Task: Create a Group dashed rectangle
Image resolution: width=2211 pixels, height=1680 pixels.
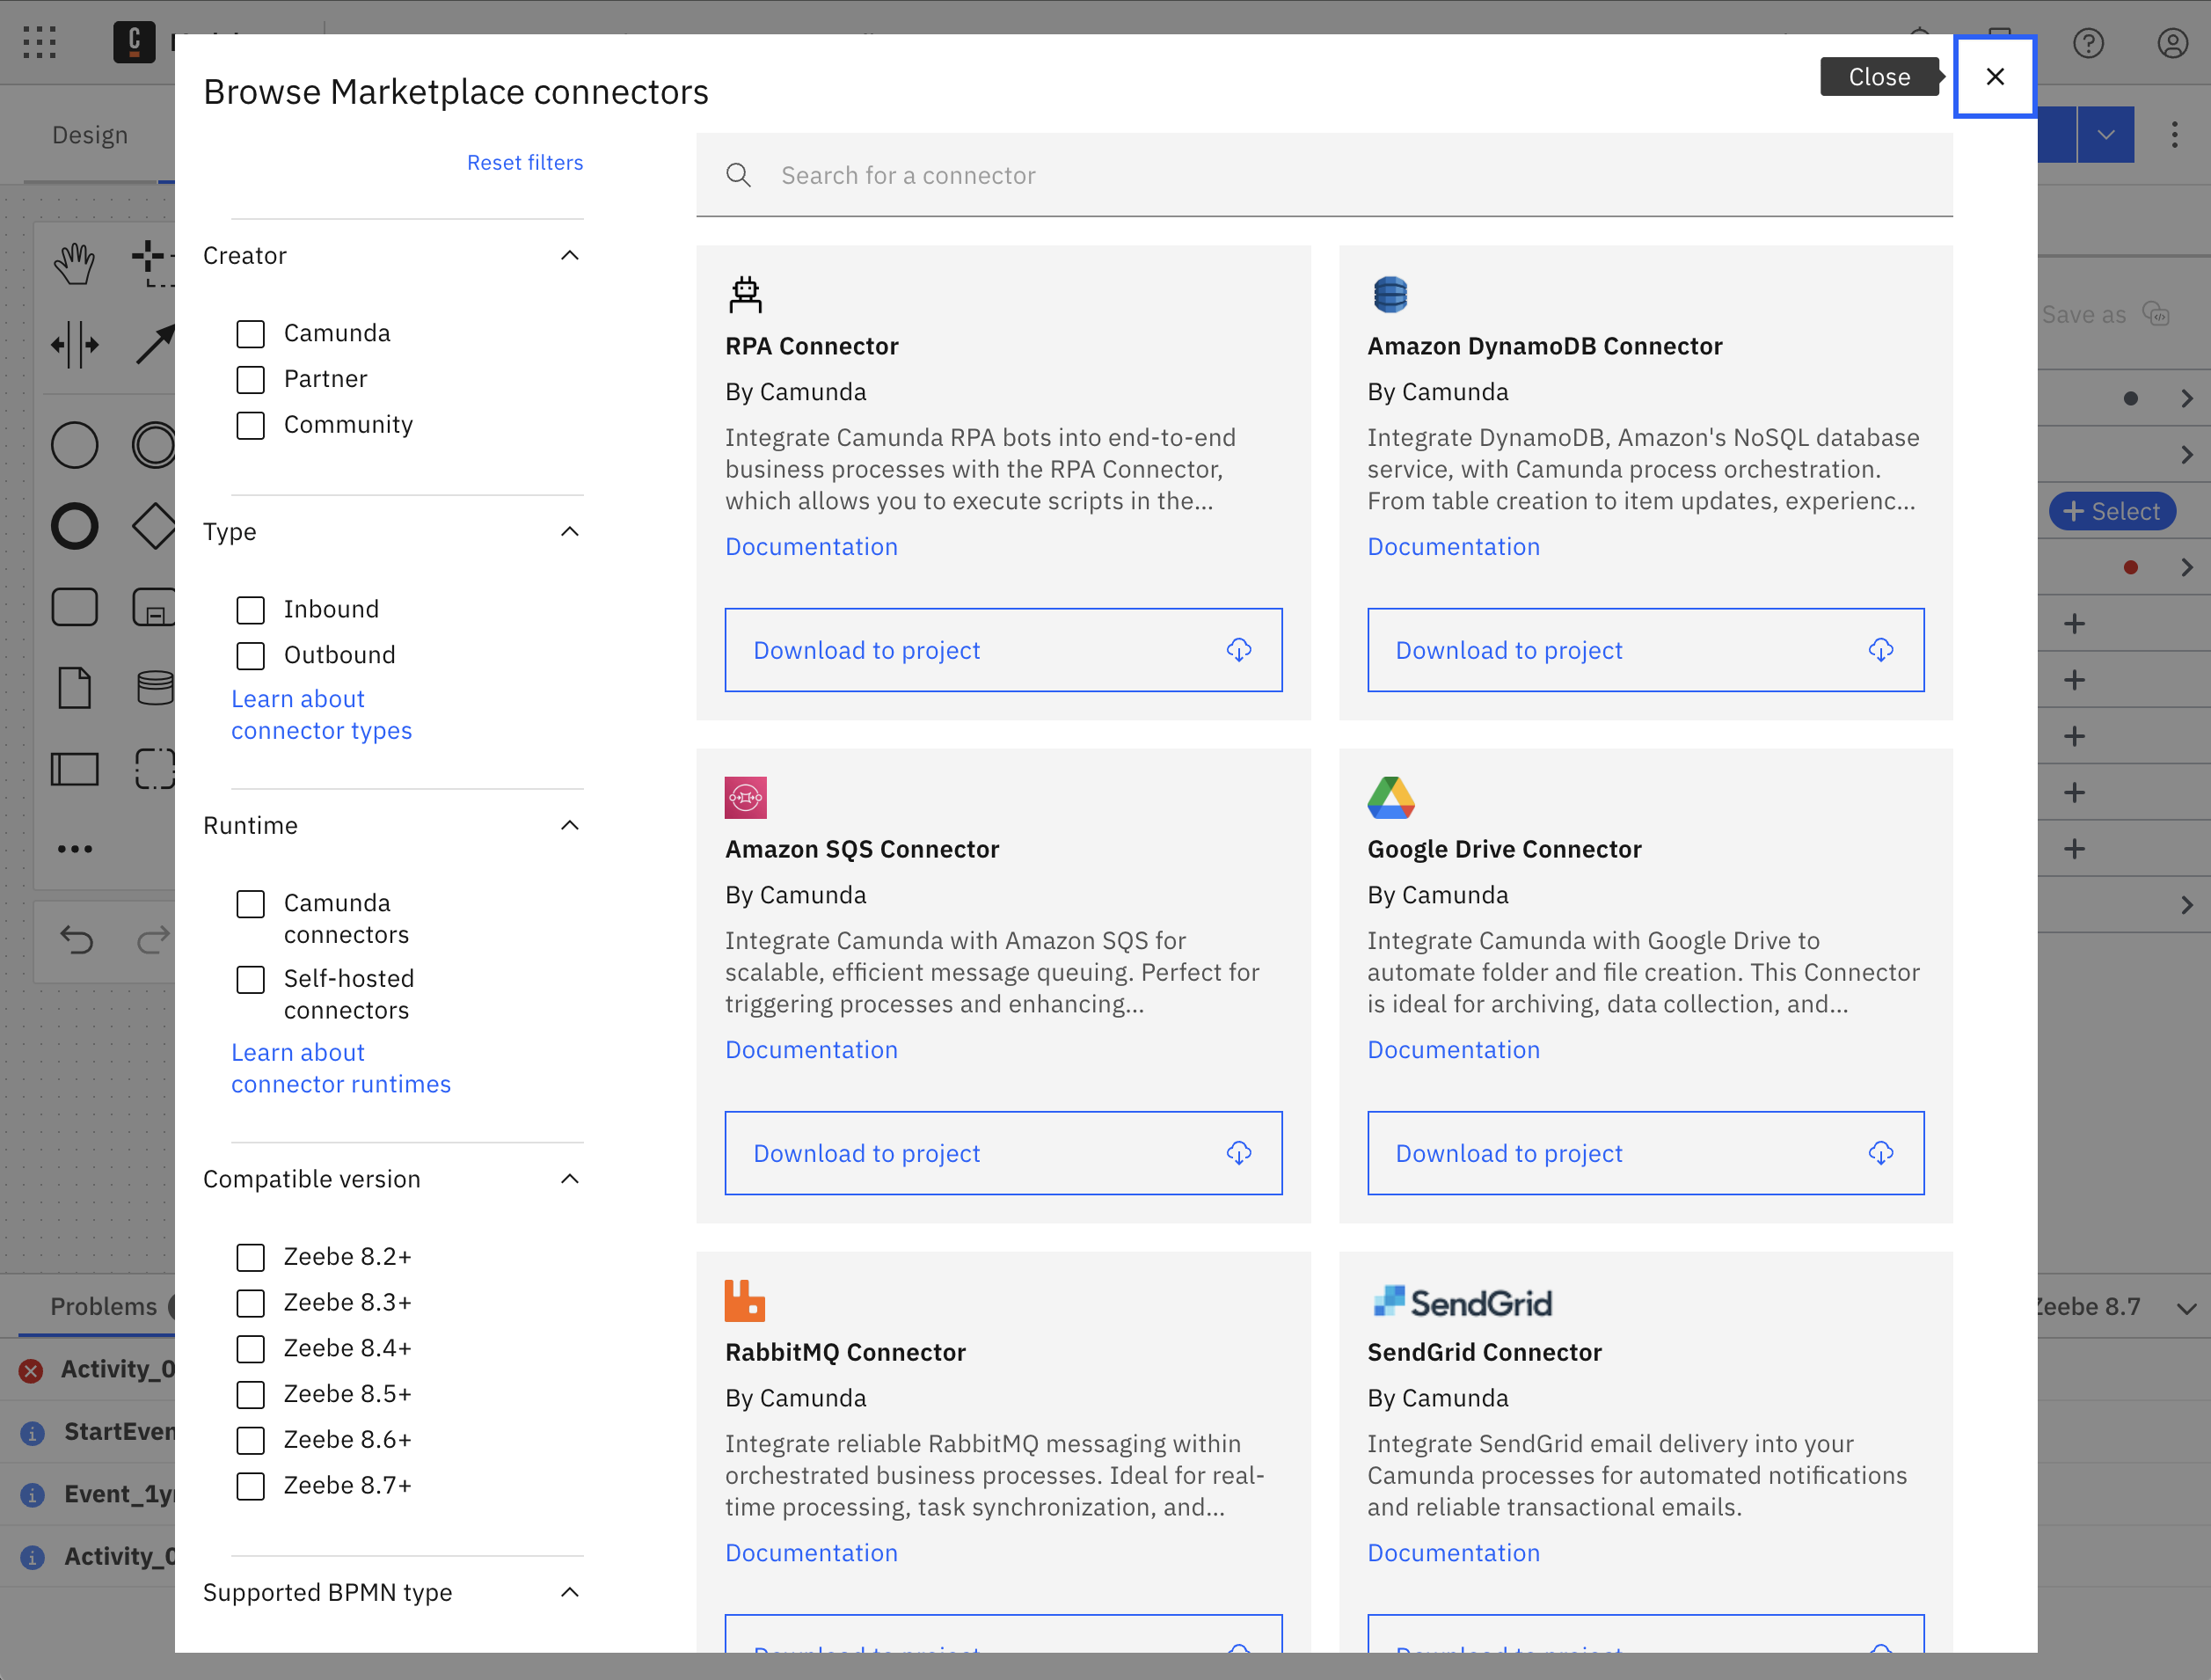Action: click(x=155, y=769)
